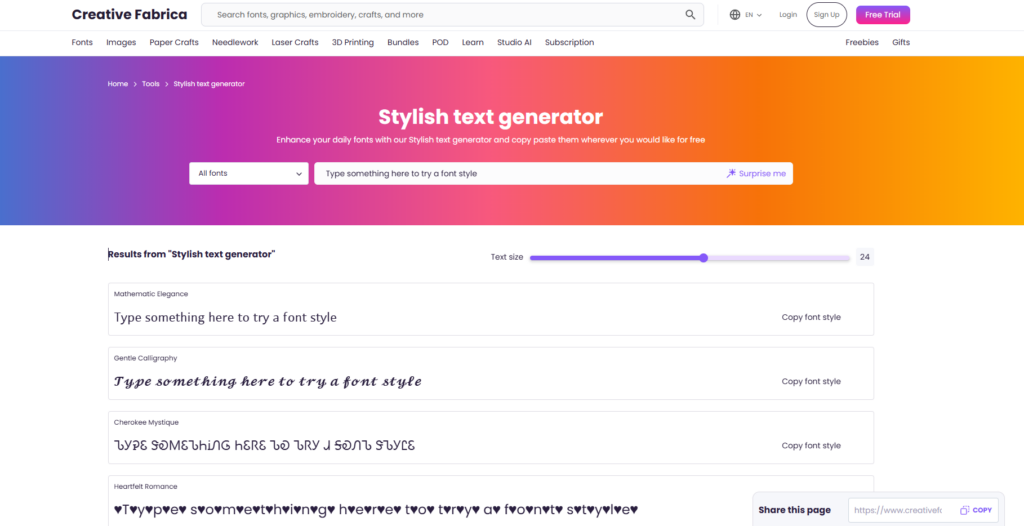Click the globe language icon
The image size is (1024, 526).
click(735, 14)
